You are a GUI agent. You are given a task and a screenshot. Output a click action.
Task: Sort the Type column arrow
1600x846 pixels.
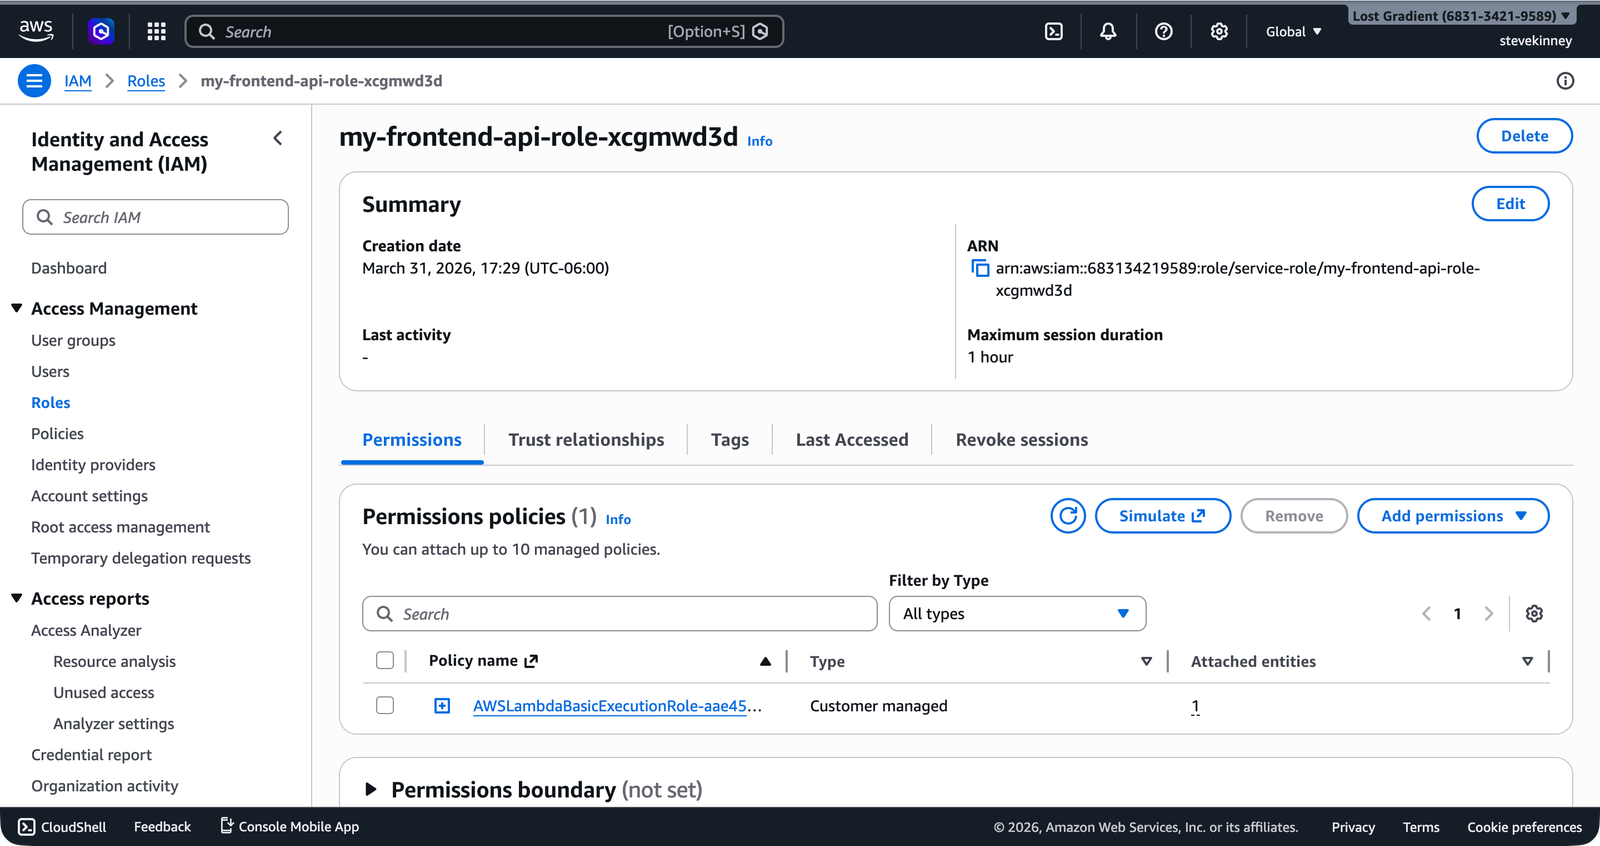(x=1146, y=661)
